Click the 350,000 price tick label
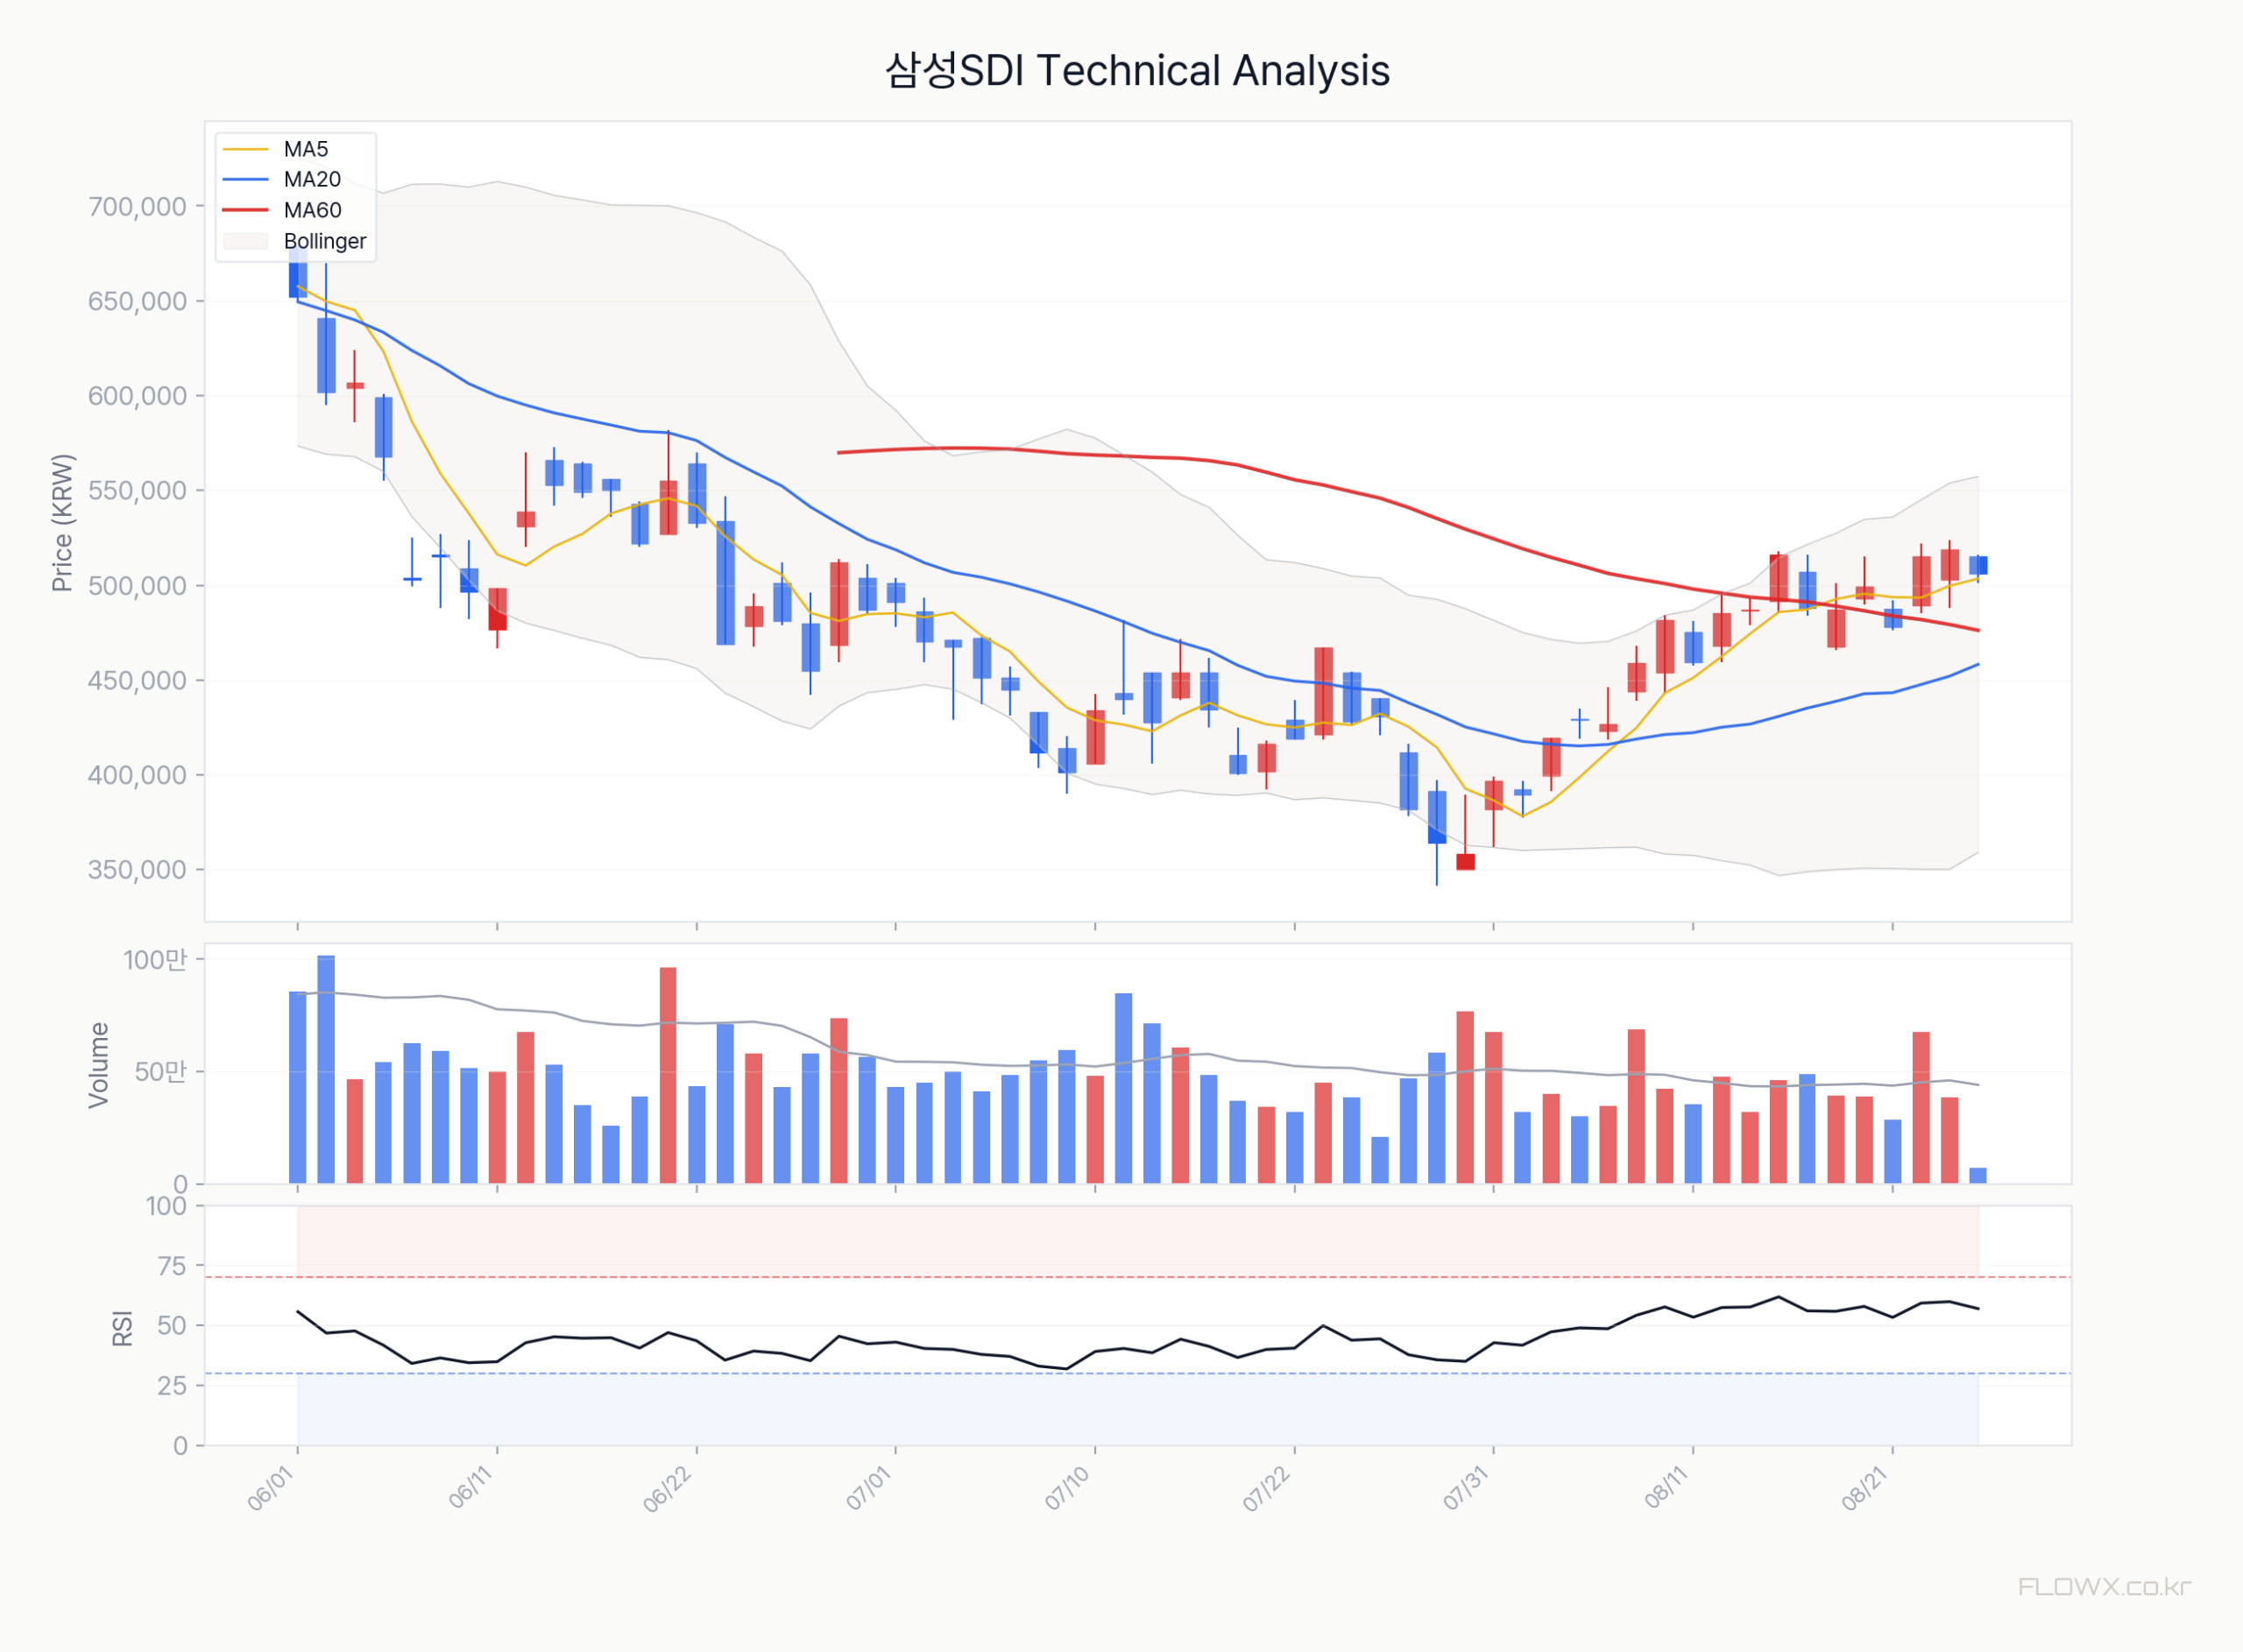 tap(137, 870)
